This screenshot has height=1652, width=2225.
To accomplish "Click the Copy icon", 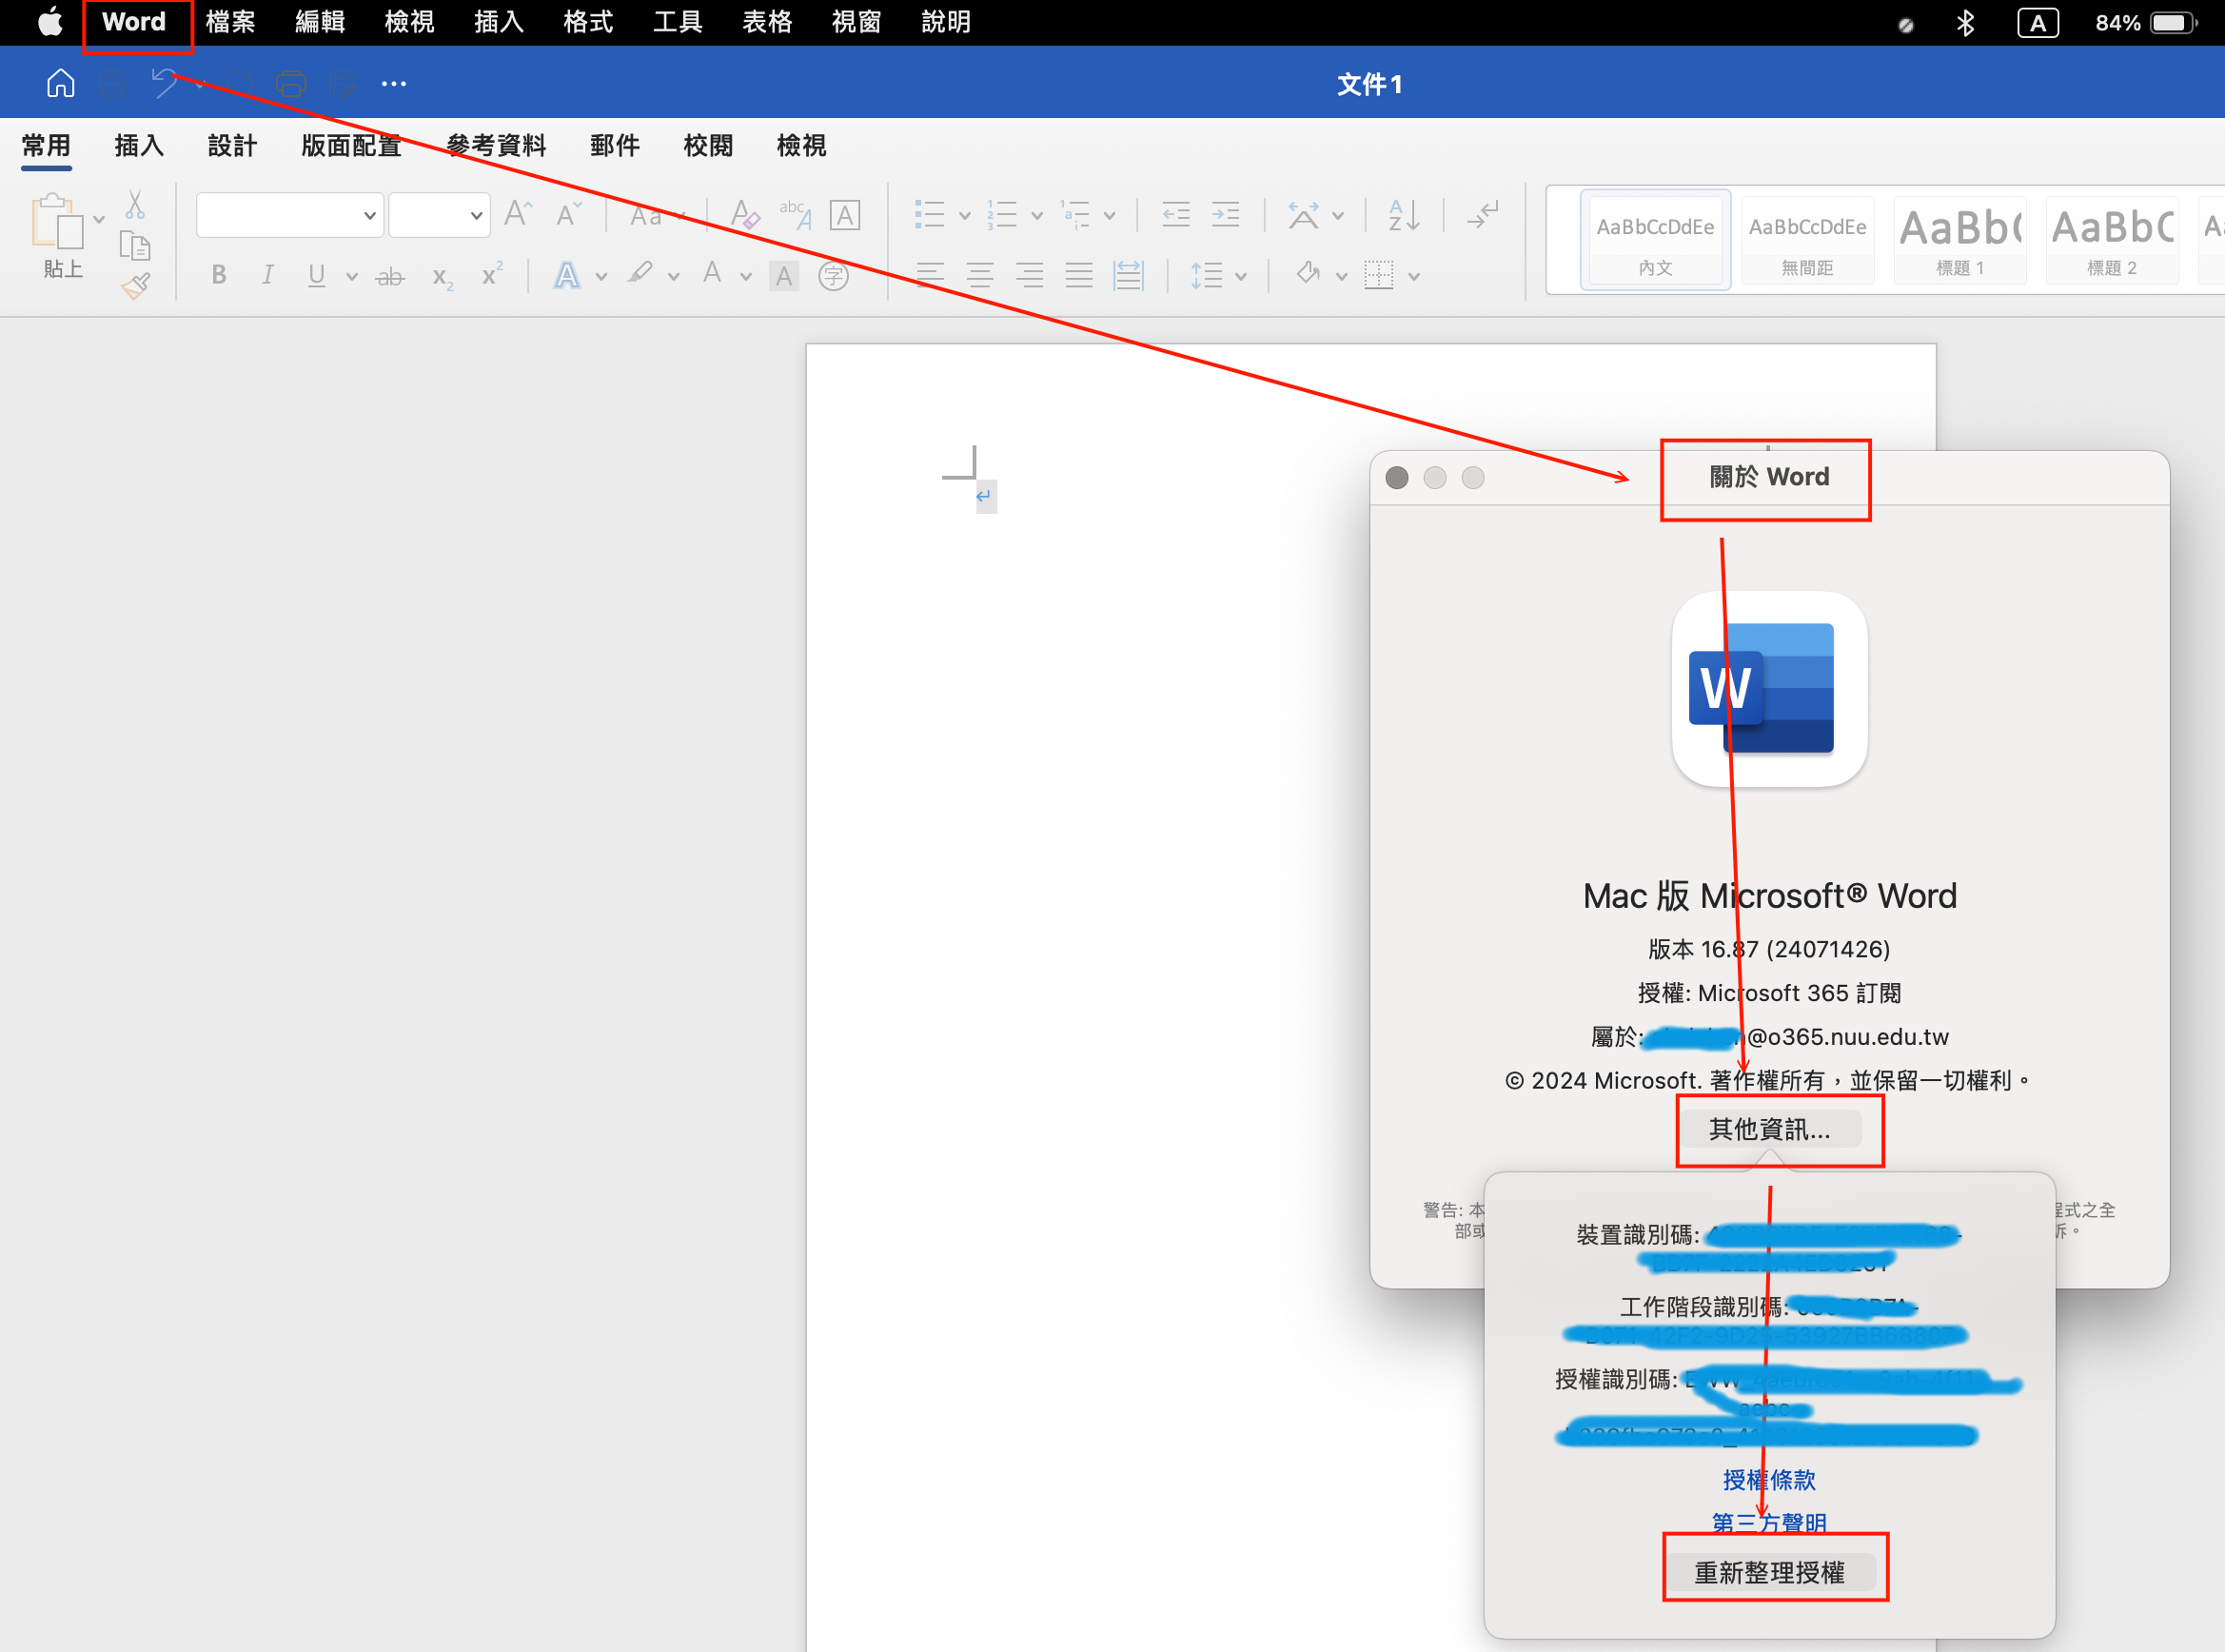I will click(x=135, y=246).
